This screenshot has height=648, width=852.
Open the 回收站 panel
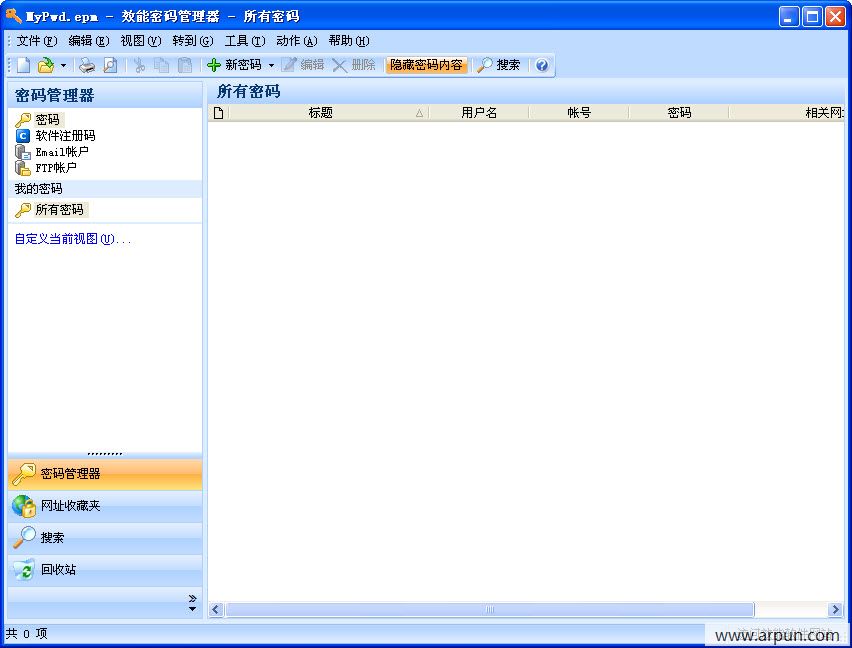click(x=60, y=570)
